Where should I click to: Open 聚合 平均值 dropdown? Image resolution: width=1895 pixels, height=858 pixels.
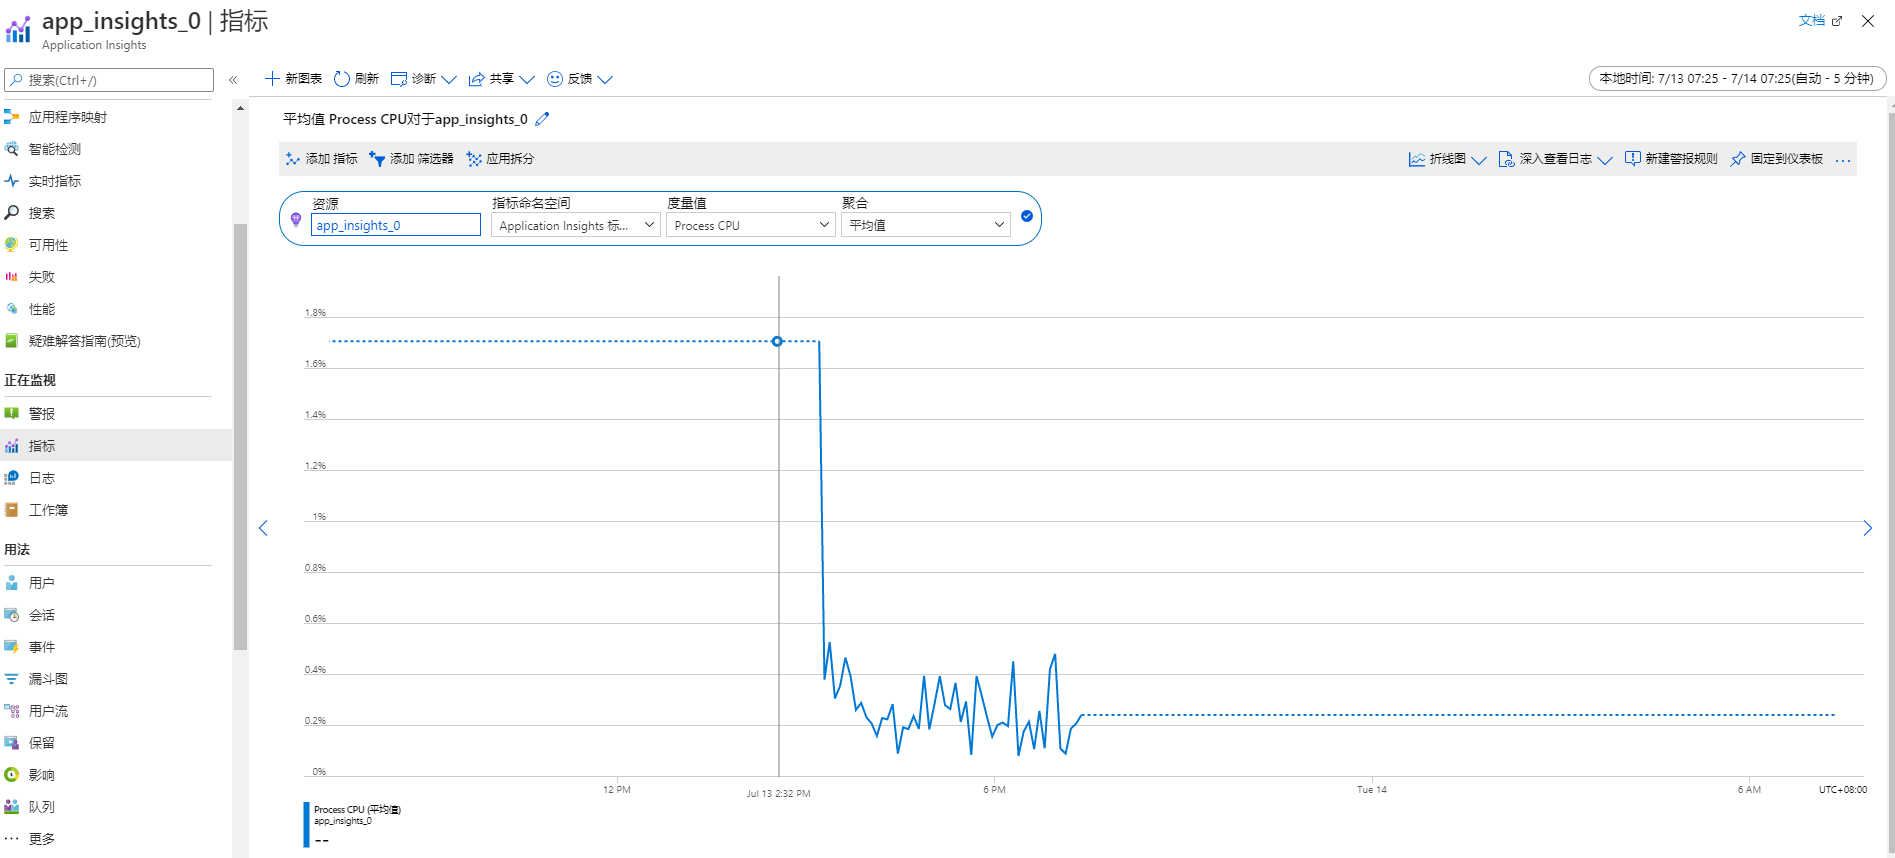click(x=926, y=225)
